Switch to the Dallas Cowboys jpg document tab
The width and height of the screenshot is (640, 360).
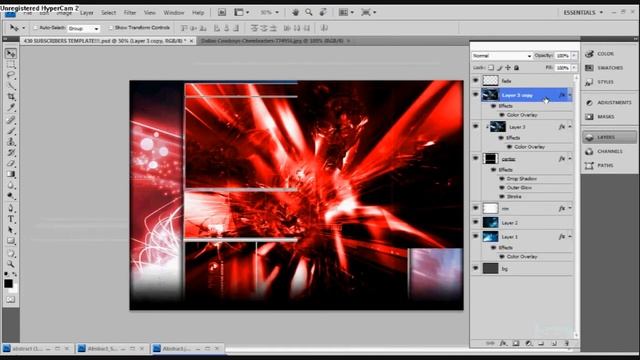(272, 41)
